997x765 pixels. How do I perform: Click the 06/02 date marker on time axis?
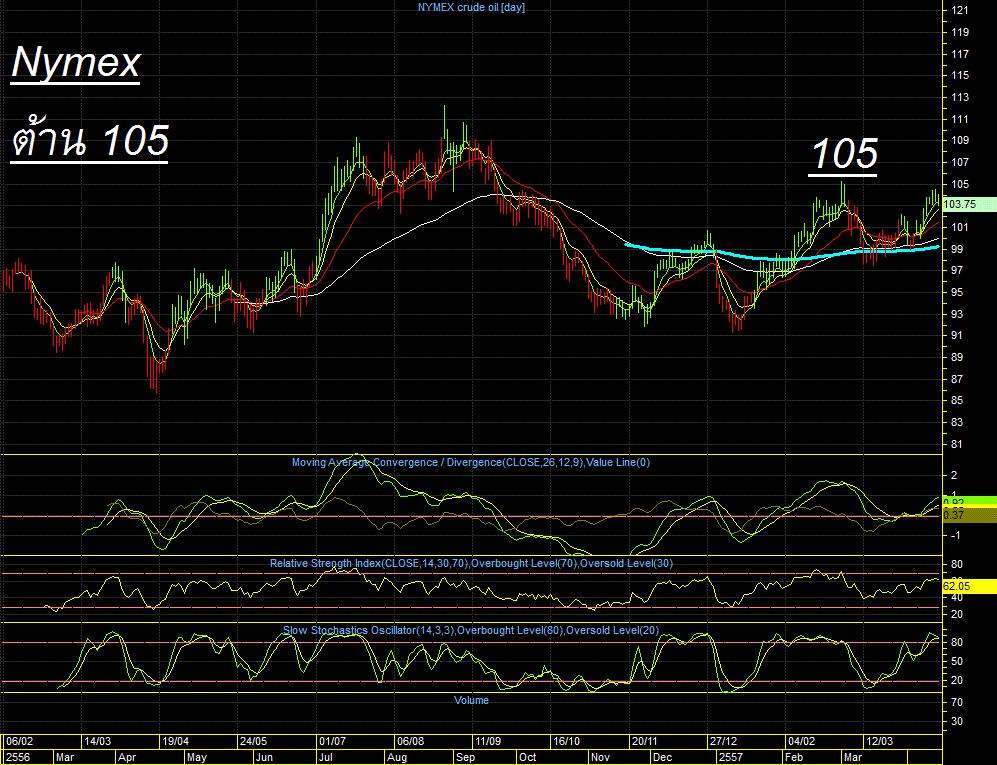[20, 741]
